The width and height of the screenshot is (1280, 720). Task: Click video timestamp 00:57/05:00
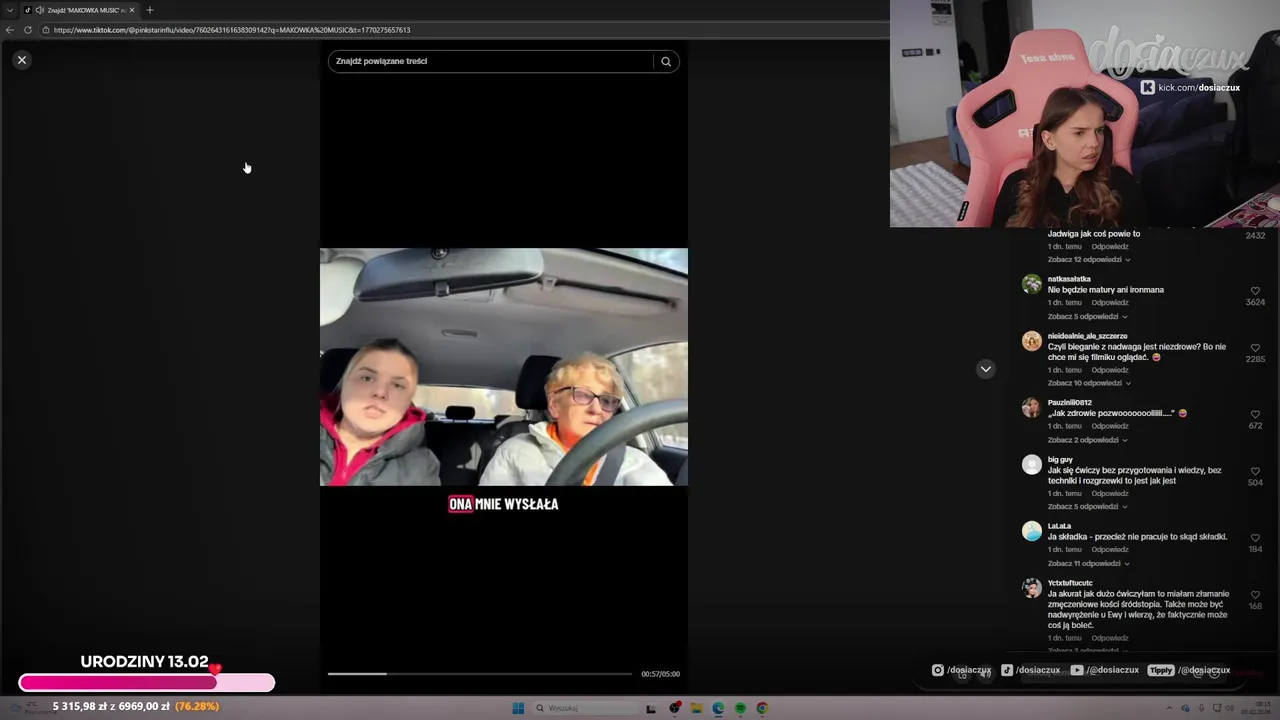pyautogui.click(x=660, y=674)
